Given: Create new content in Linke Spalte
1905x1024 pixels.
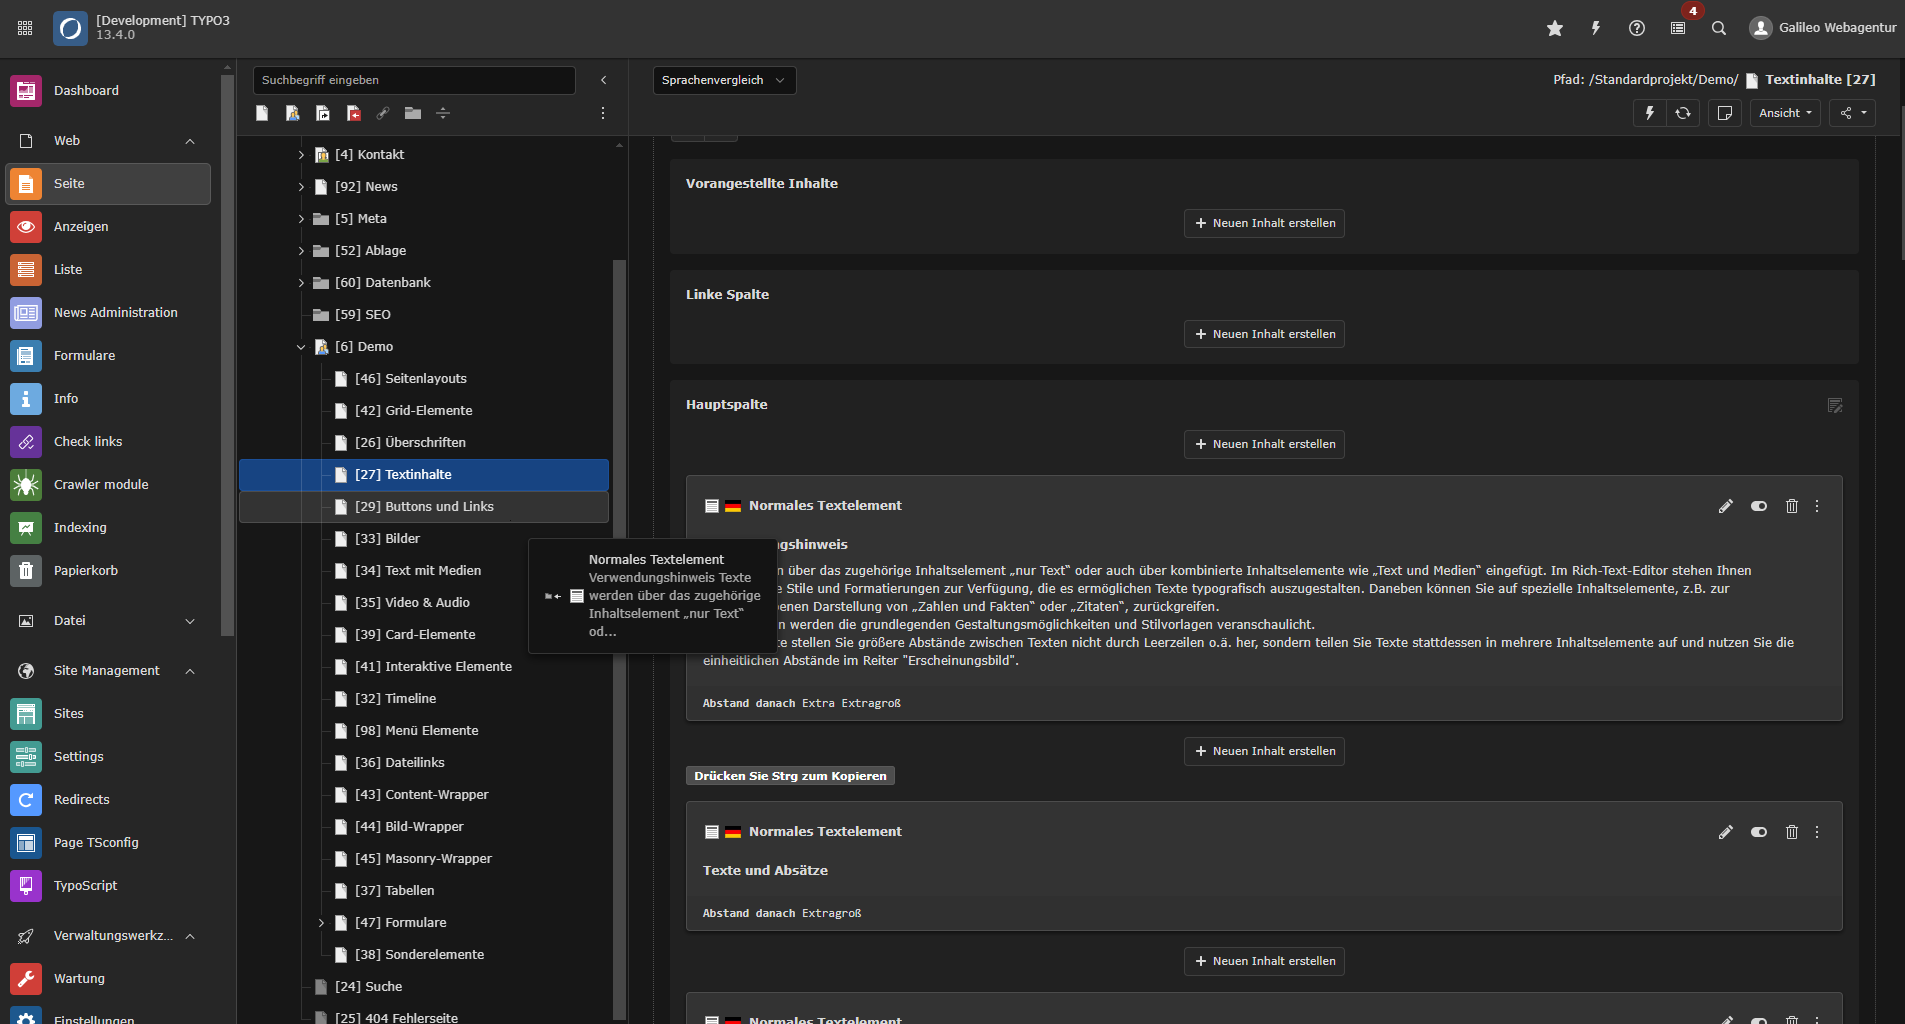Looking at the screenshot, I should click(1263, 334).
